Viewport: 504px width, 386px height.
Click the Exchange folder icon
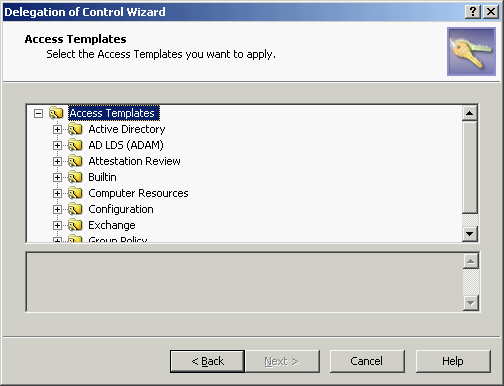[75, 225]
